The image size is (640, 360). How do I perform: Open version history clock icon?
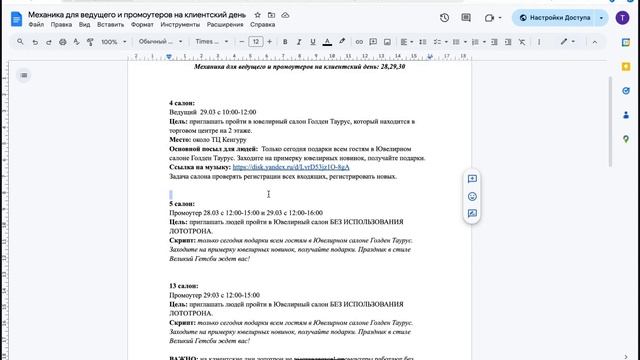444,18
